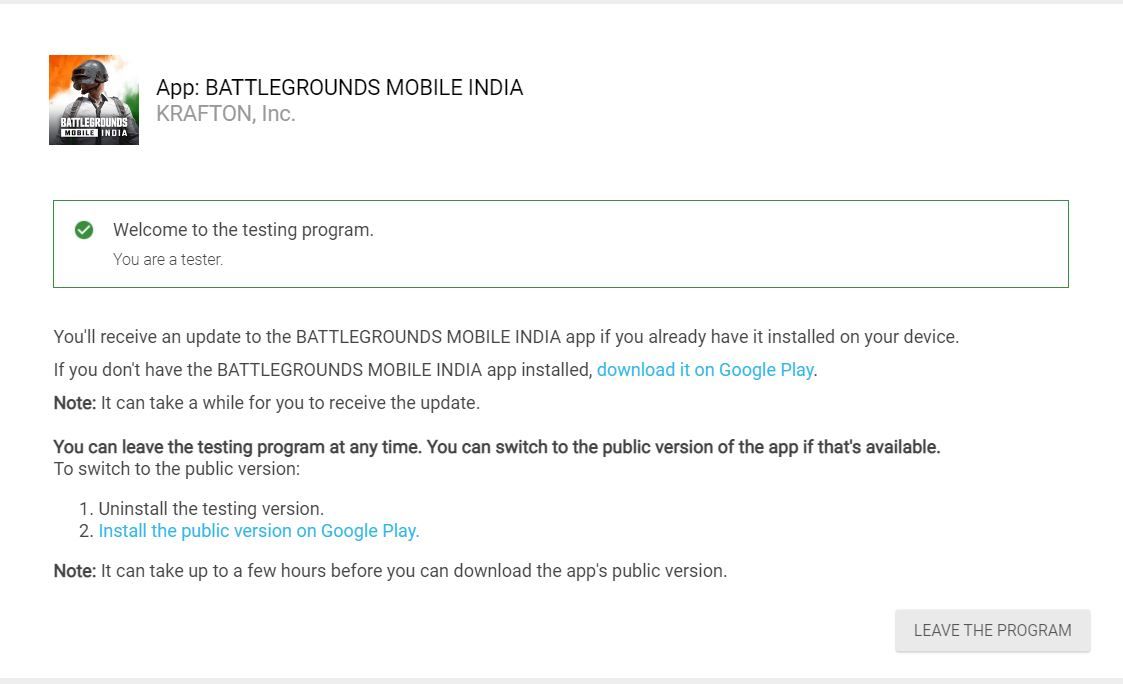Click 'It can take a while' note
Screen dimensions: 1123x684
(266, 403)
